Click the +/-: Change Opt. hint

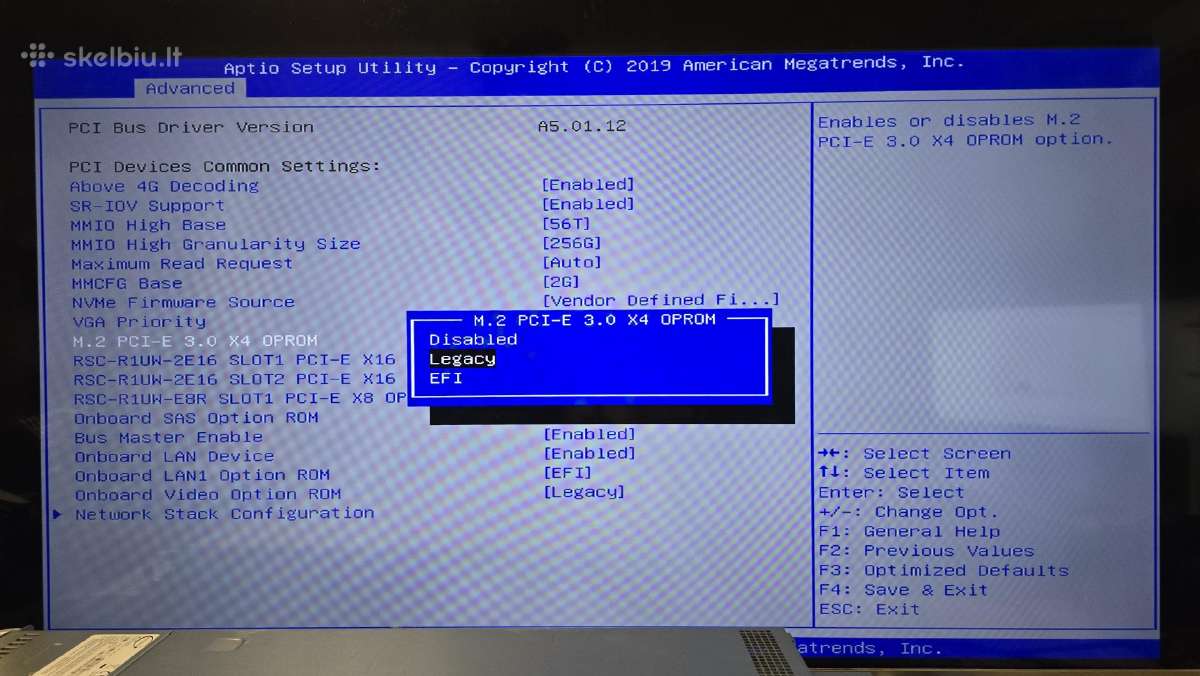909,512
